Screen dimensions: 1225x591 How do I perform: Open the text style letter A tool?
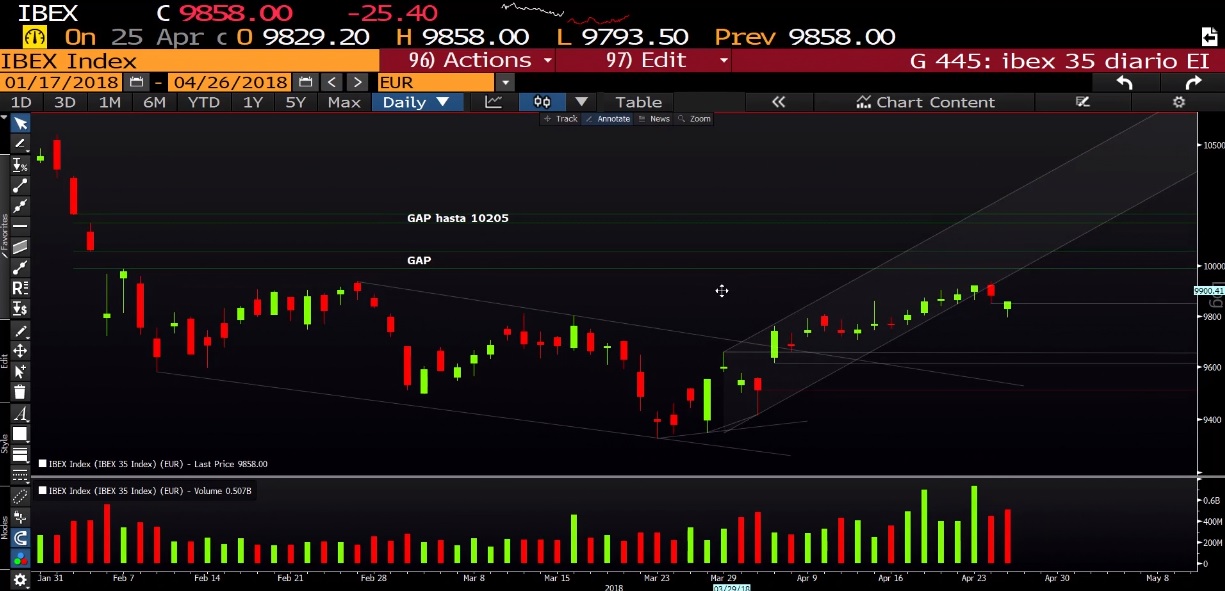pyautogui.click(x=20, y=414)
